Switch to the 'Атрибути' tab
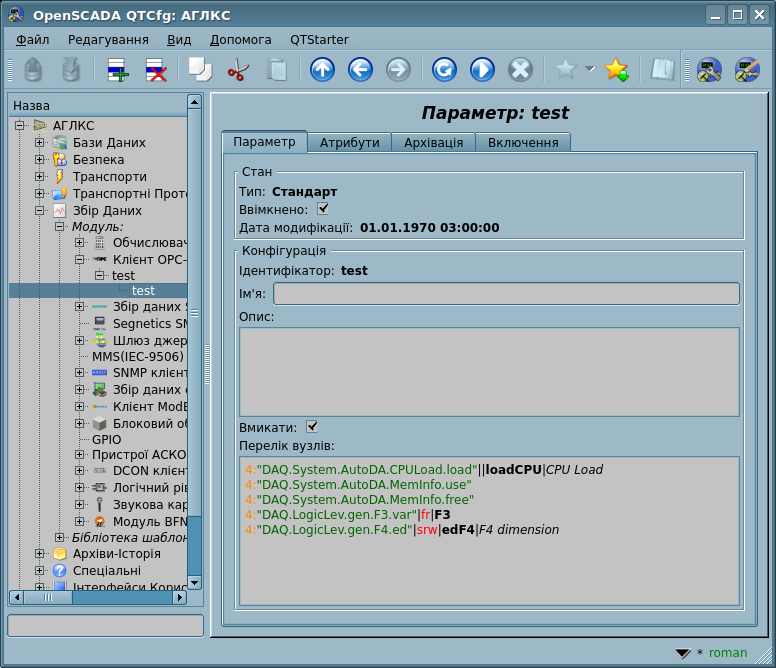The width and height of the screenshot is (776, 668). pyautogui.click(x=349, y=143)
